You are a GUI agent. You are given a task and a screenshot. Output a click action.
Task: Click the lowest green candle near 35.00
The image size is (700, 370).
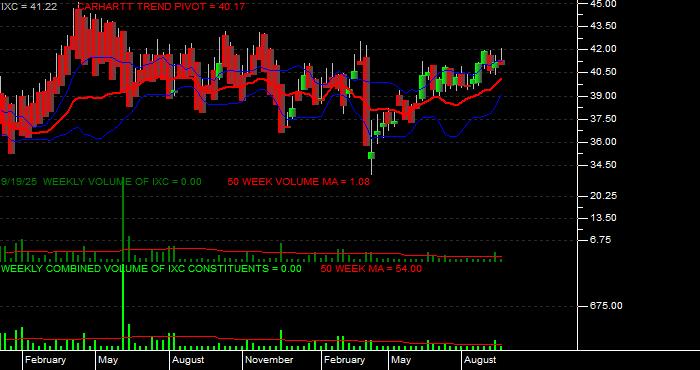pyautogui.click(x=371, y=155)
